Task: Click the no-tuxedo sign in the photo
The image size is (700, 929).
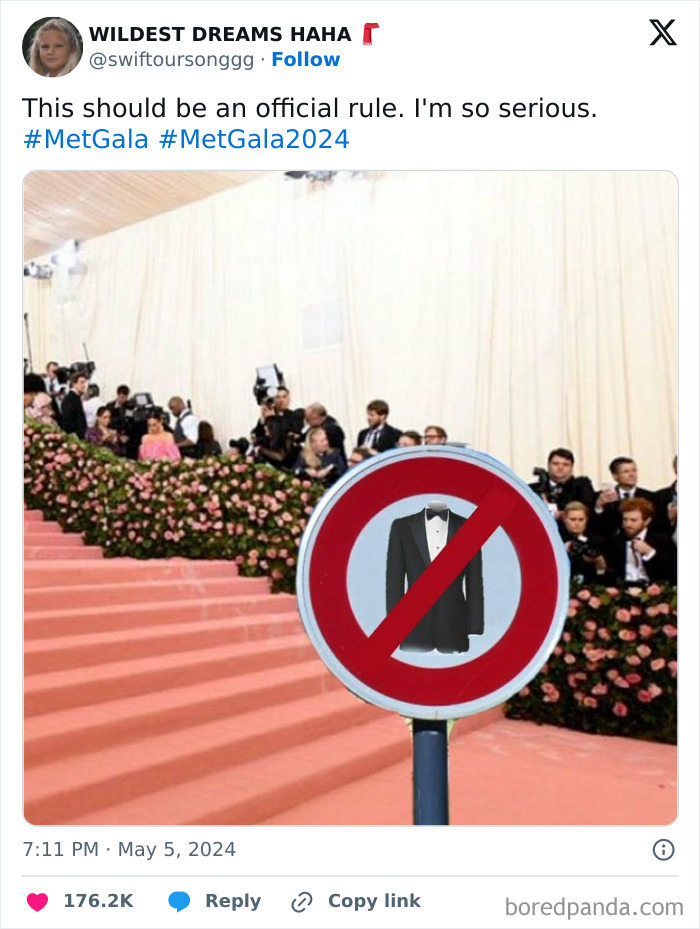Action: (x=434, y=583)
